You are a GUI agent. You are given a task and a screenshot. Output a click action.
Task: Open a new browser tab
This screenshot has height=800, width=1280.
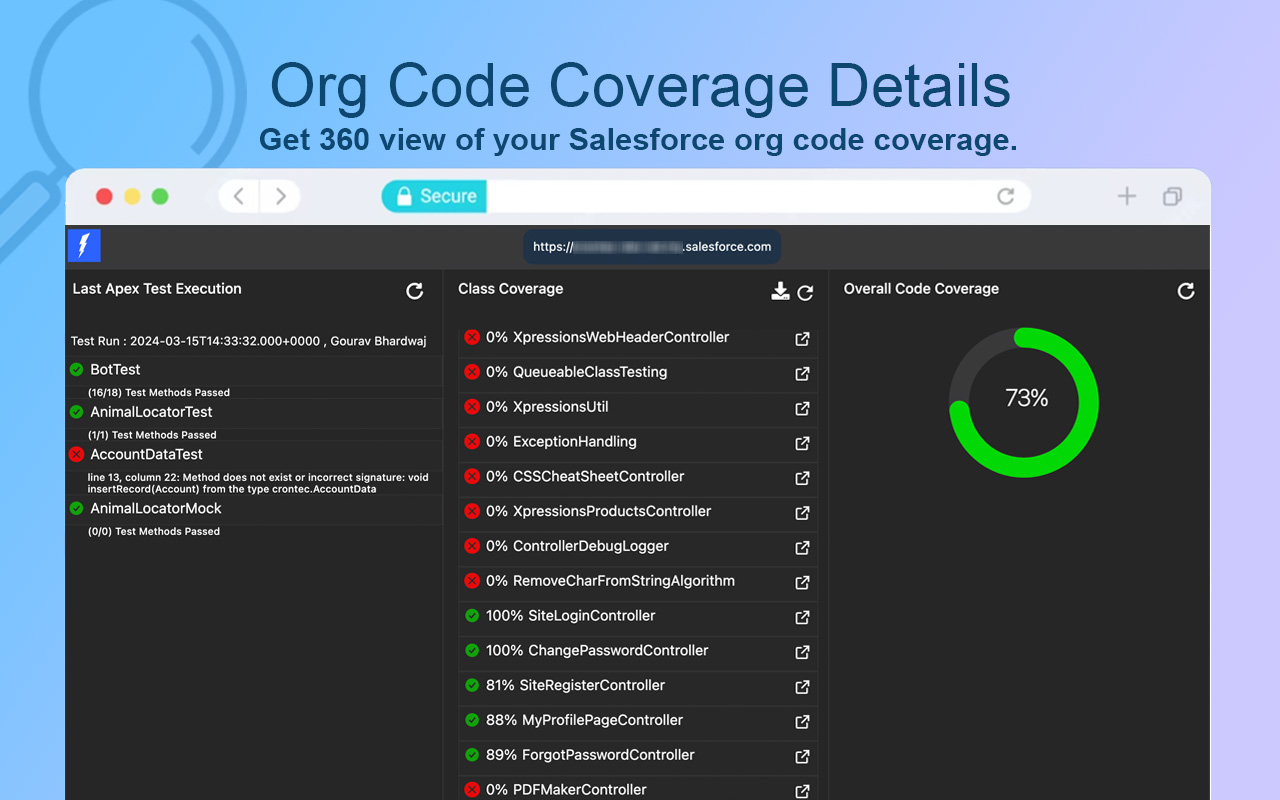1127,196
